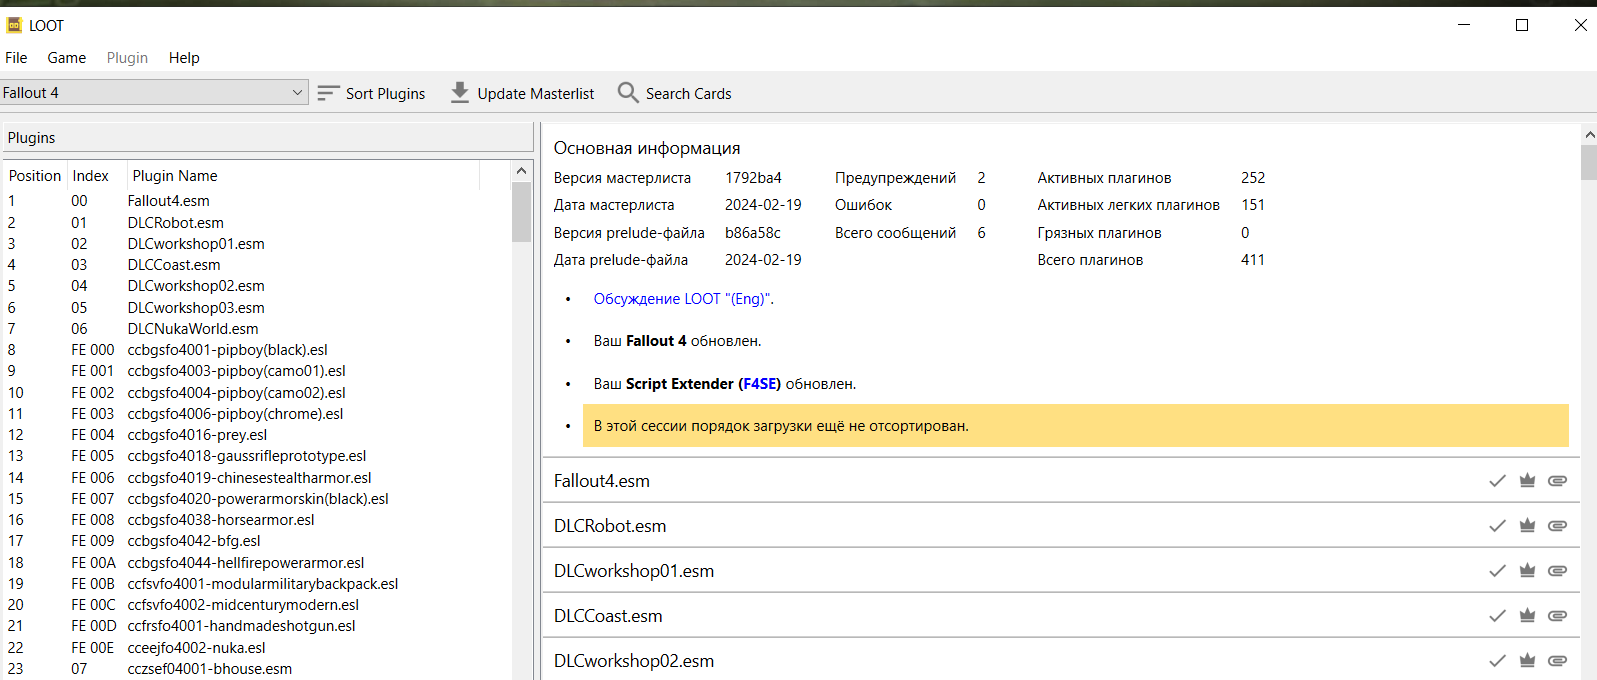Select the DLCNukaWorld.esm row in the plugin list
Screen dimensions: 1597x680
coord(193,329)
